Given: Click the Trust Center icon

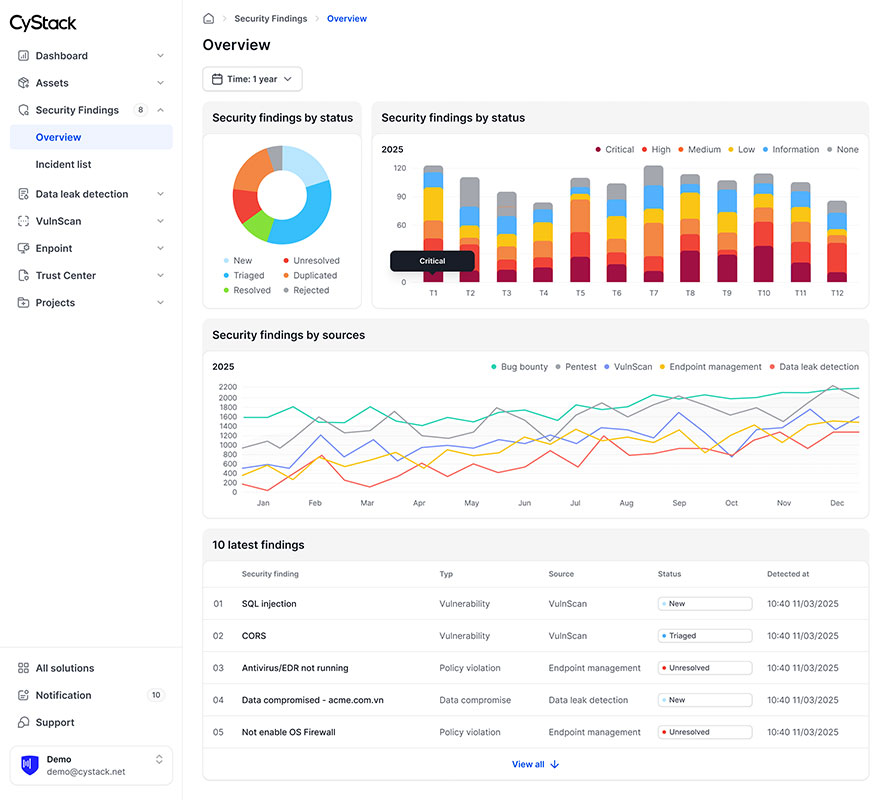Looking at the screenshot, I should (x=24, y=275).
